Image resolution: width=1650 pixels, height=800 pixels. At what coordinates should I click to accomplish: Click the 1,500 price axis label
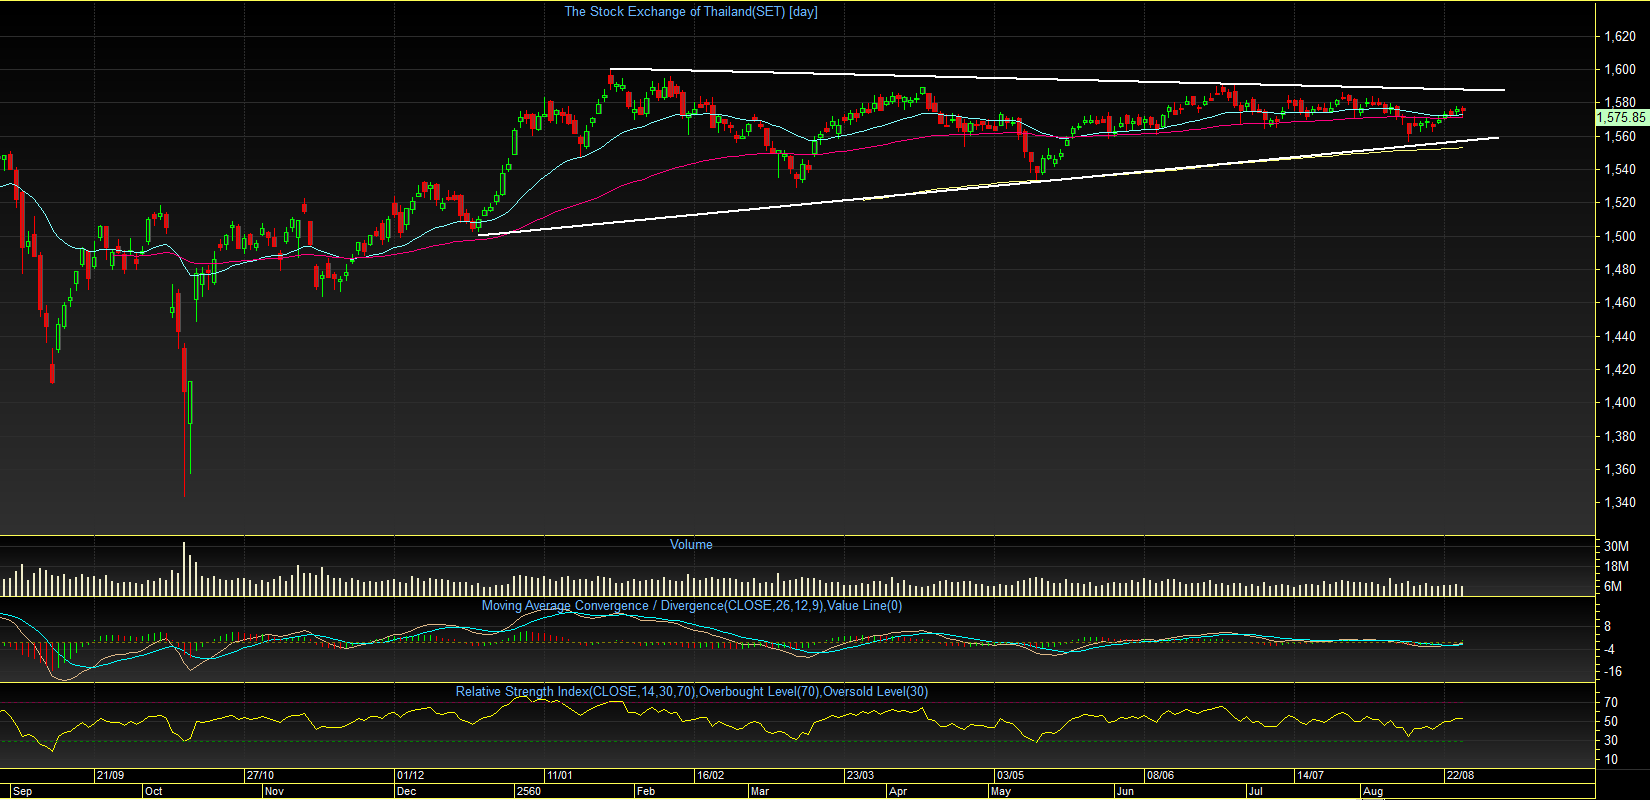pos(1620,237)
